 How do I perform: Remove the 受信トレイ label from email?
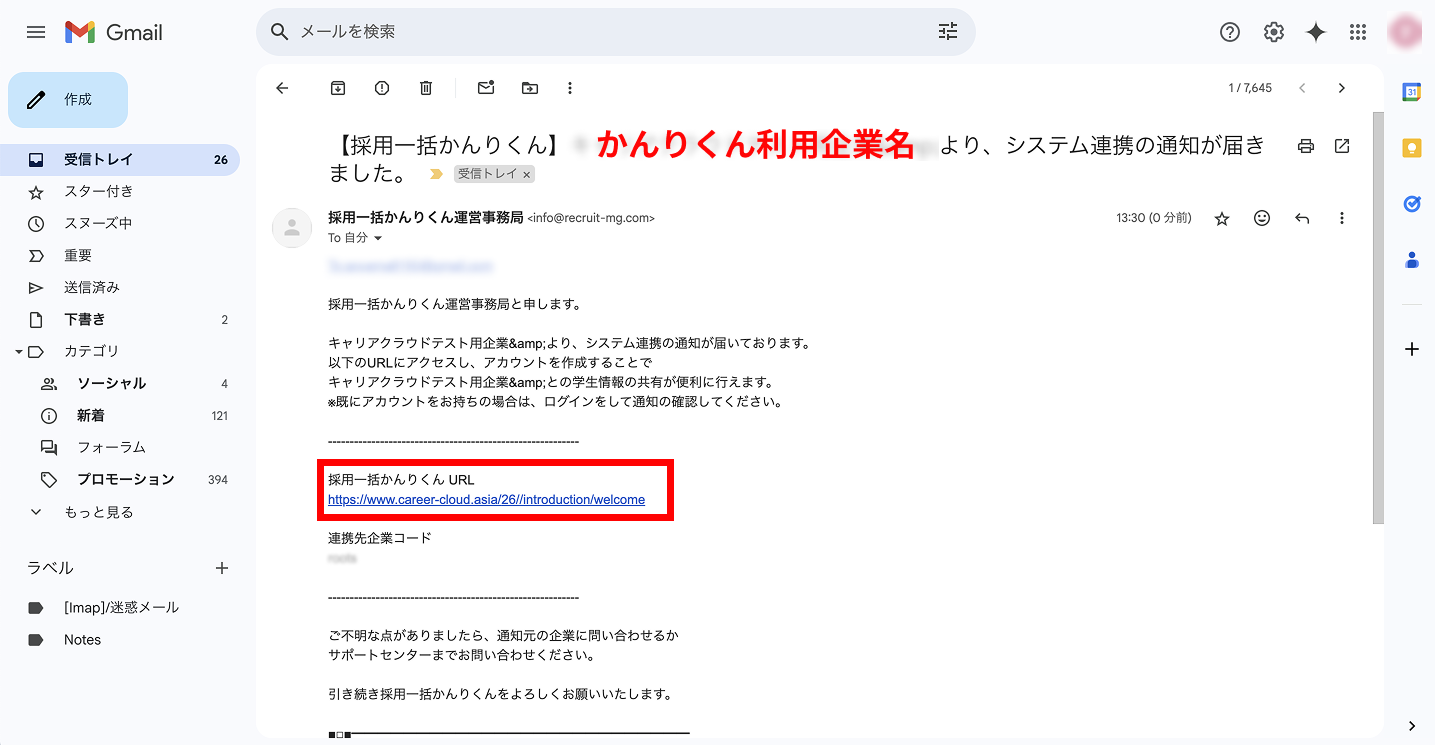527,173
